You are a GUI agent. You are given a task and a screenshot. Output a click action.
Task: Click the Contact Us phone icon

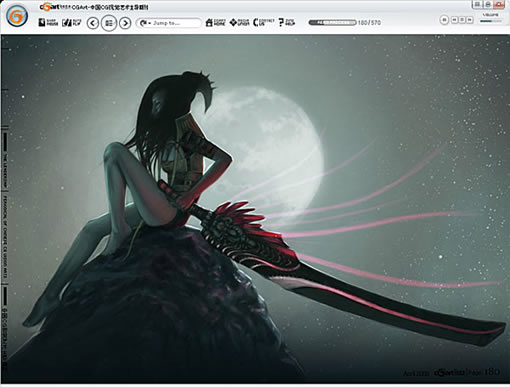263,22
